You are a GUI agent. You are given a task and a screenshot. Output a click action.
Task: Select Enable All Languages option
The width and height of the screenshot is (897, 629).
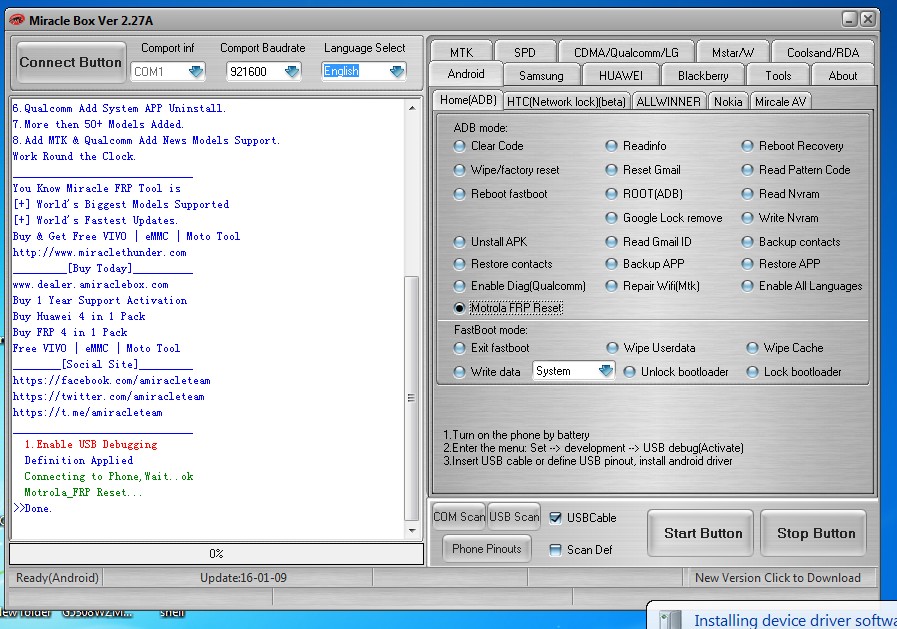(747, 286)
